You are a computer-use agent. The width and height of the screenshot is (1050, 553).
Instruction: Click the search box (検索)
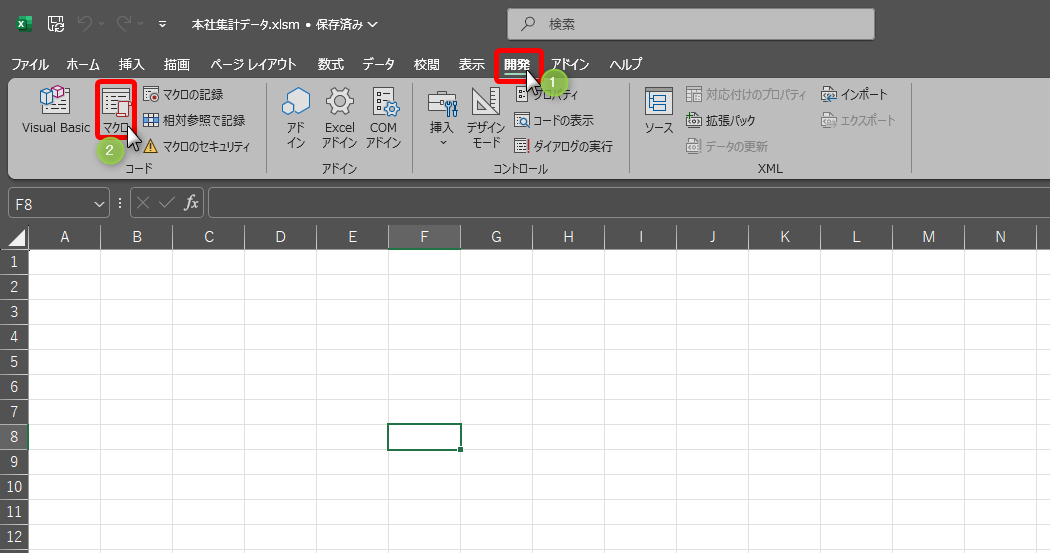click(x=690, y=24)
